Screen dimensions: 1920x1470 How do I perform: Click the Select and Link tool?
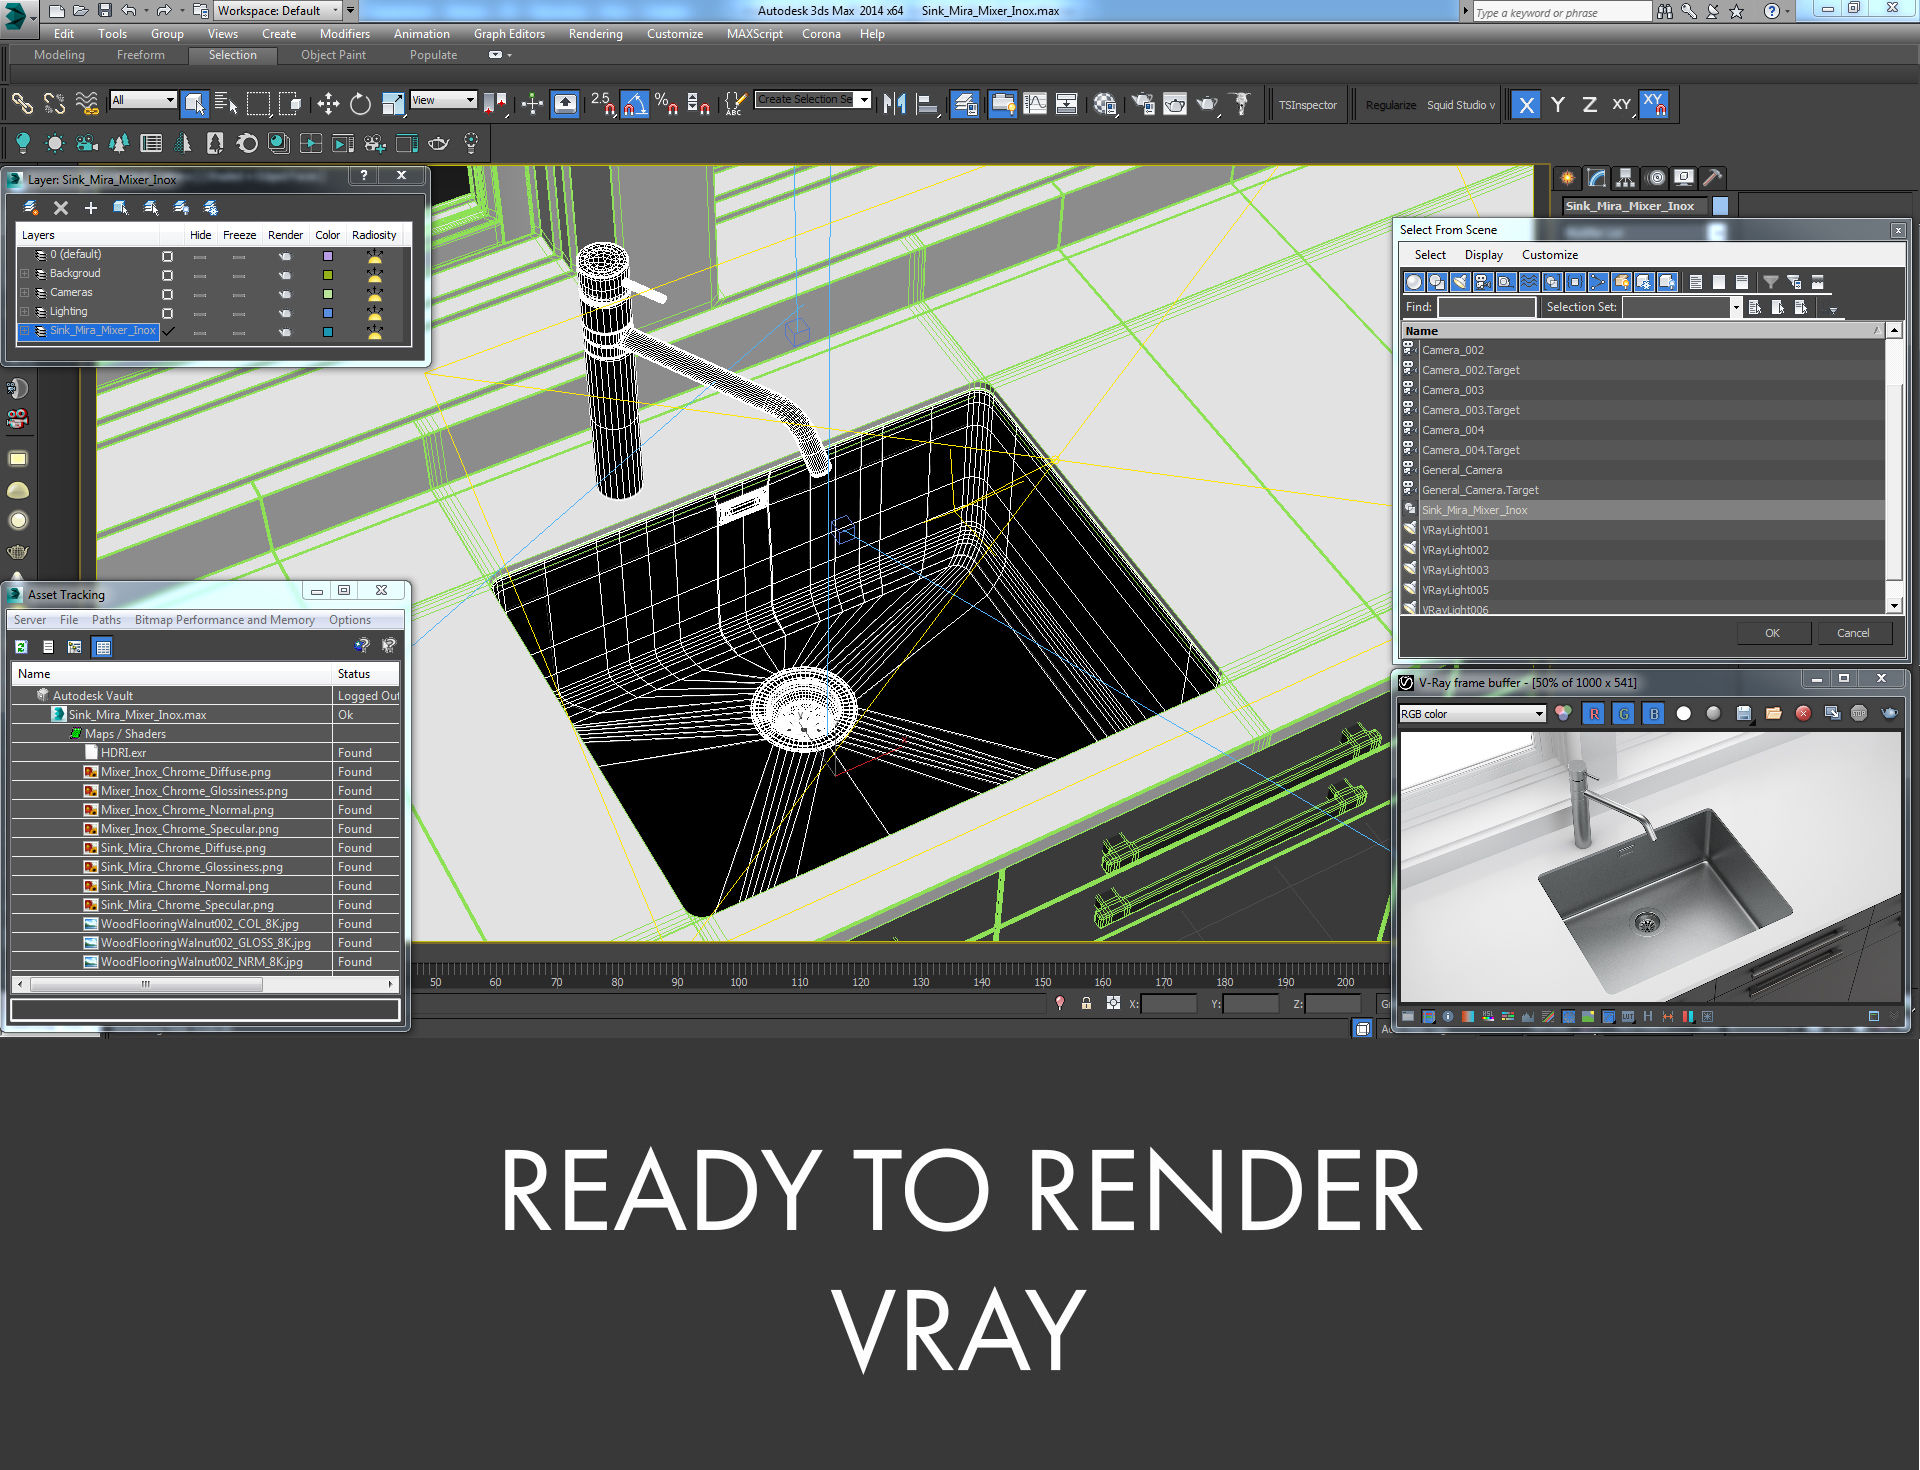click(22, 104)
